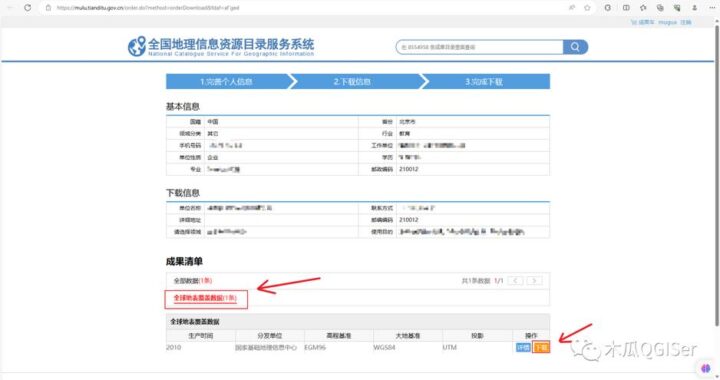Select the 北京市 province value
This screenshot has height=380, width=720.
point(407,122)
